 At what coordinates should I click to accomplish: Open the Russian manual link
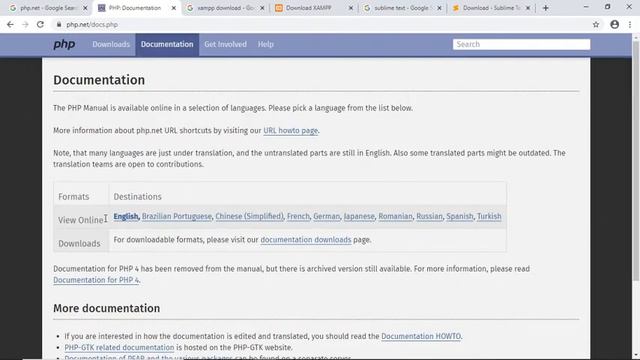429,216
